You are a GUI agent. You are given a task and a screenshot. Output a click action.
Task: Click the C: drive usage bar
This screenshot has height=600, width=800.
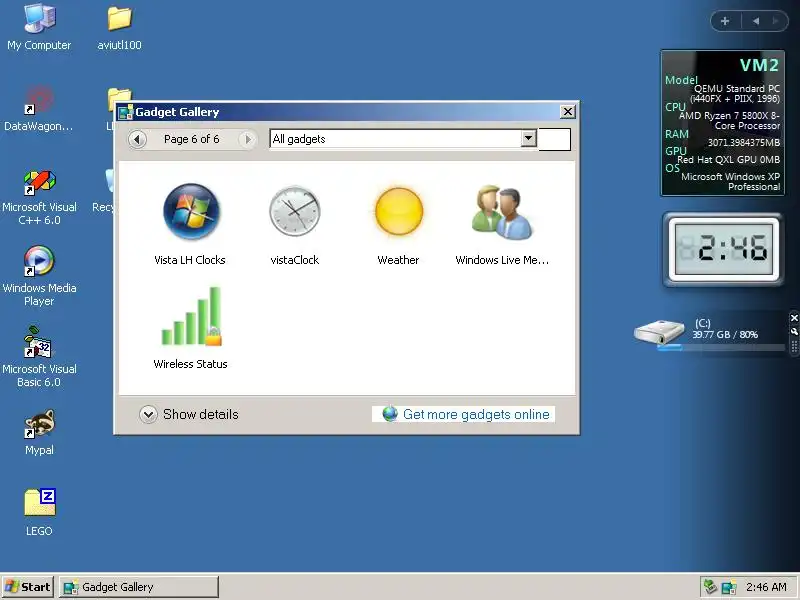(x=721, y=348)
